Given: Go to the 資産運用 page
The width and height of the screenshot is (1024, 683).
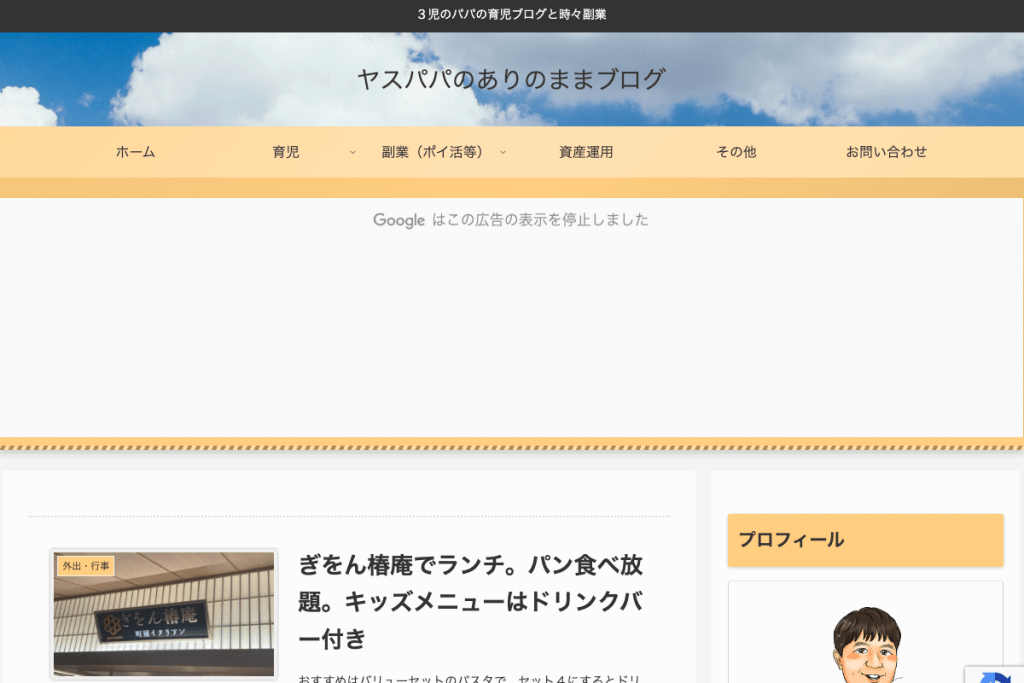Looking at the screenshot, I should click(585, 152).
